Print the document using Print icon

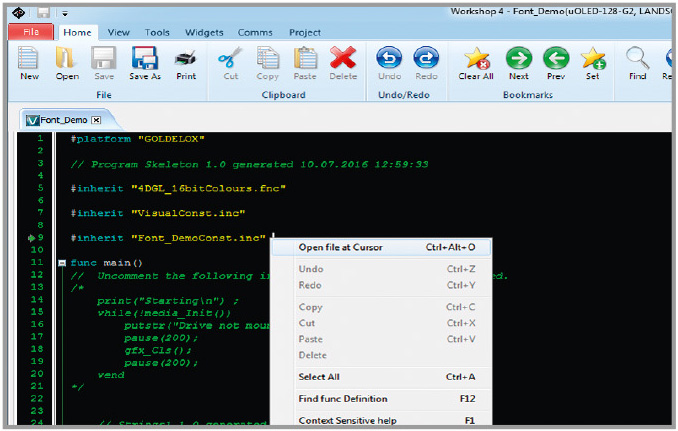(x=186, y=59)
